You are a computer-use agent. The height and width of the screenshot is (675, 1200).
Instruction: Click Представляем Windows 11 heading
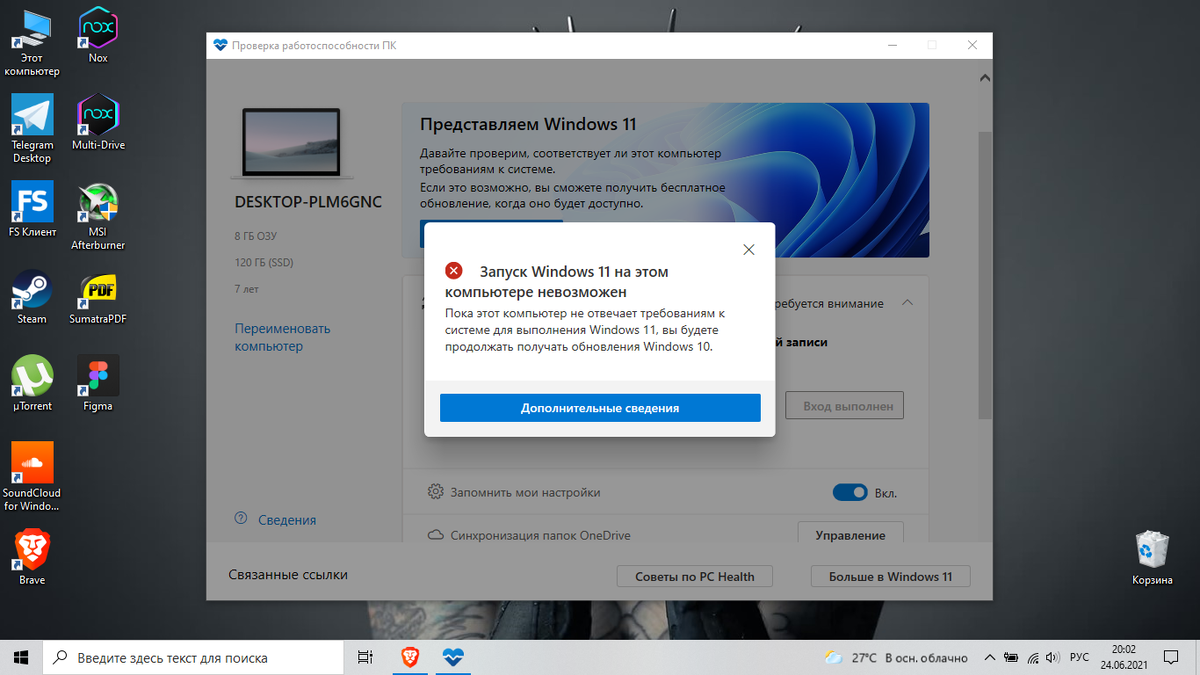click(x=528, y=125)
